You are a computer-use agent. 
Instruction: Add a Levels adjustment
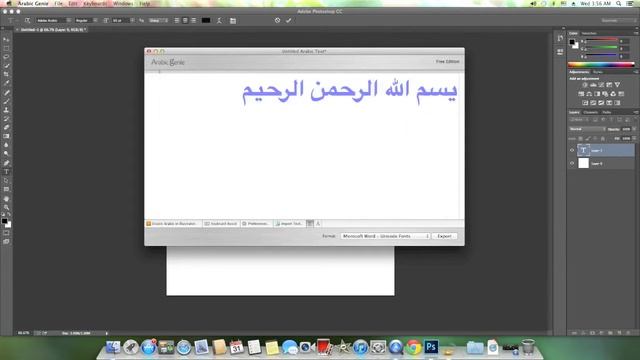tap(593, 85)
